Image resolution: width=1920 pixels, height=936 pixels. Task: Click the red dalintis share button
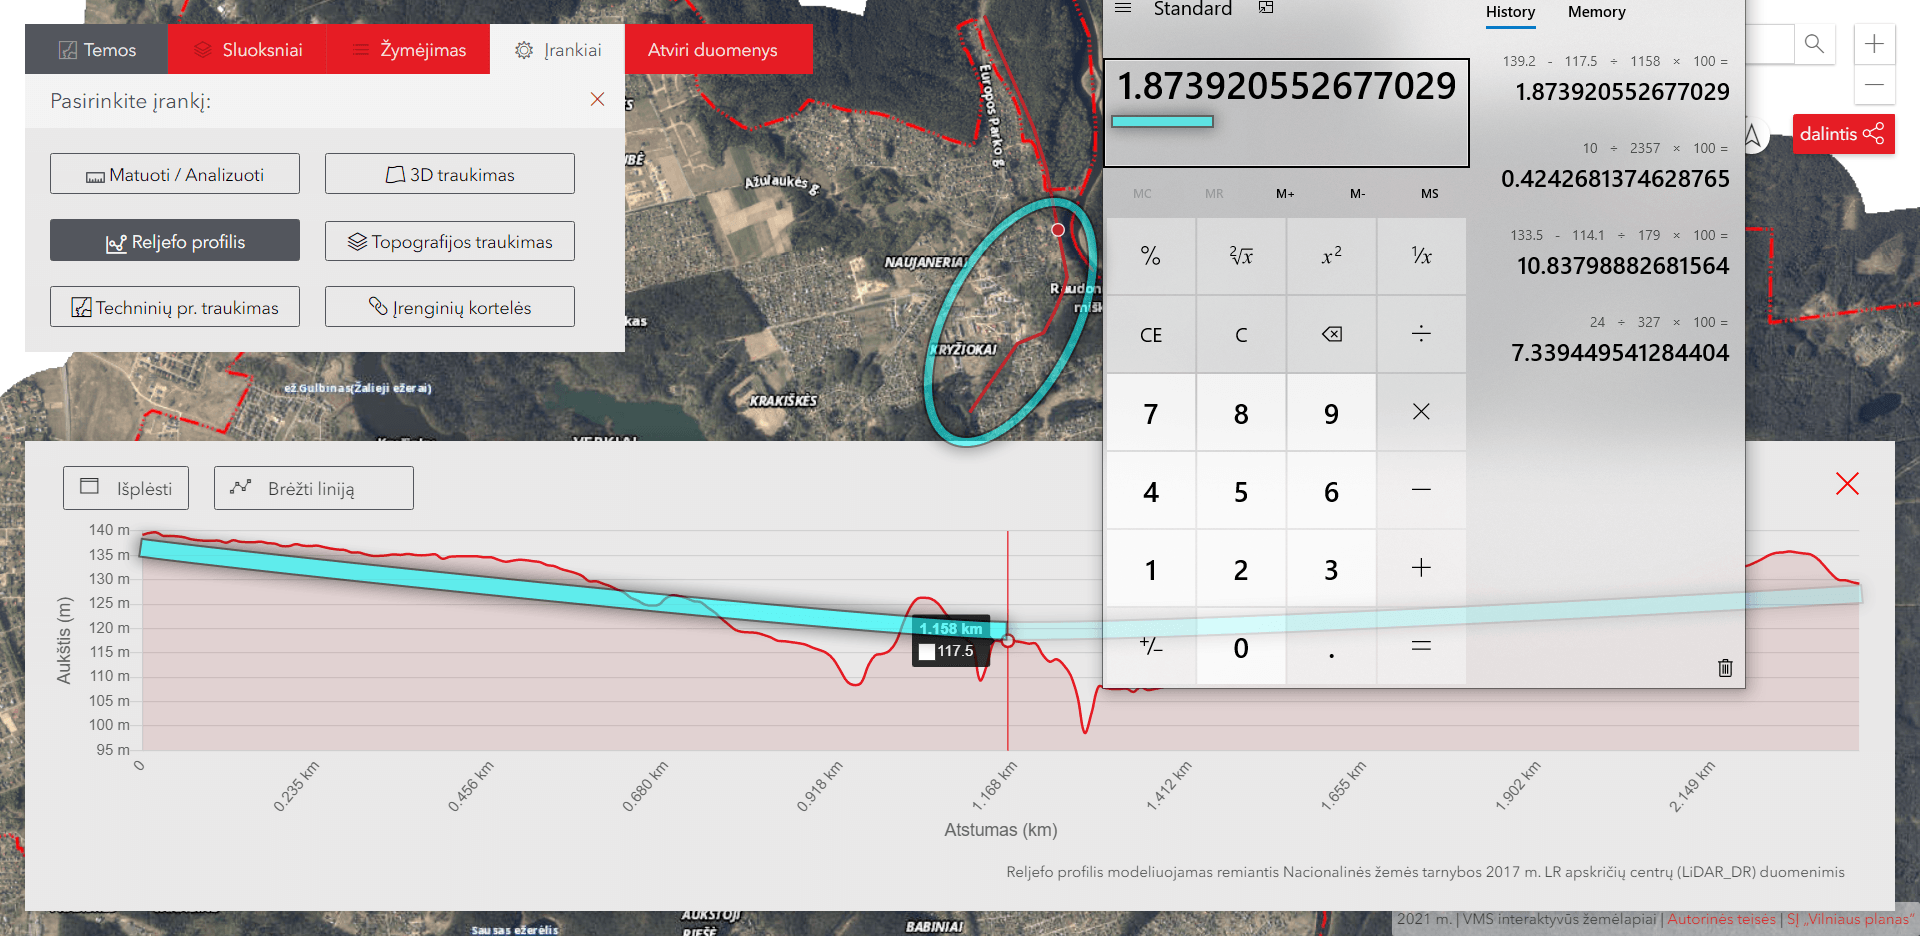tap(1842, 134)
